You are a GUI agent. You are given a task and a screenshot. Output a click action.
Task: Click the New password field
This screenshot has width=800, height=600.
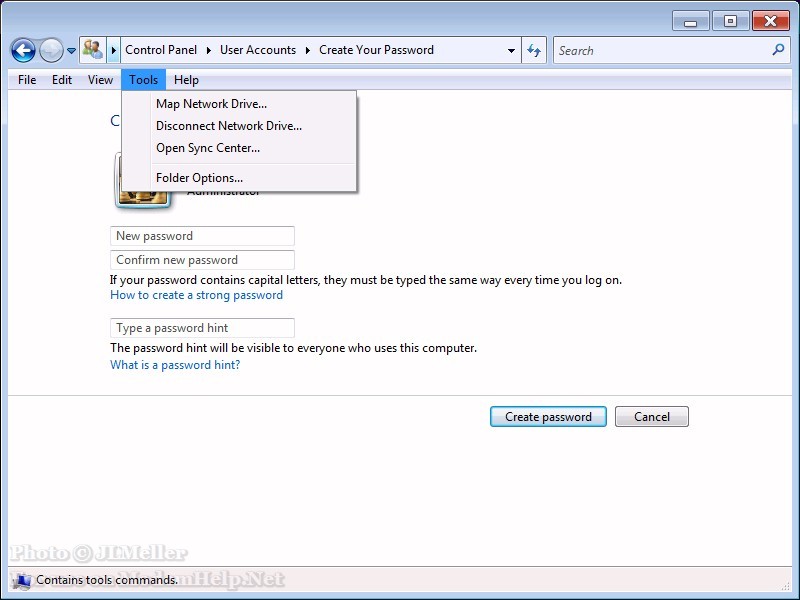[x=202, y=236]
